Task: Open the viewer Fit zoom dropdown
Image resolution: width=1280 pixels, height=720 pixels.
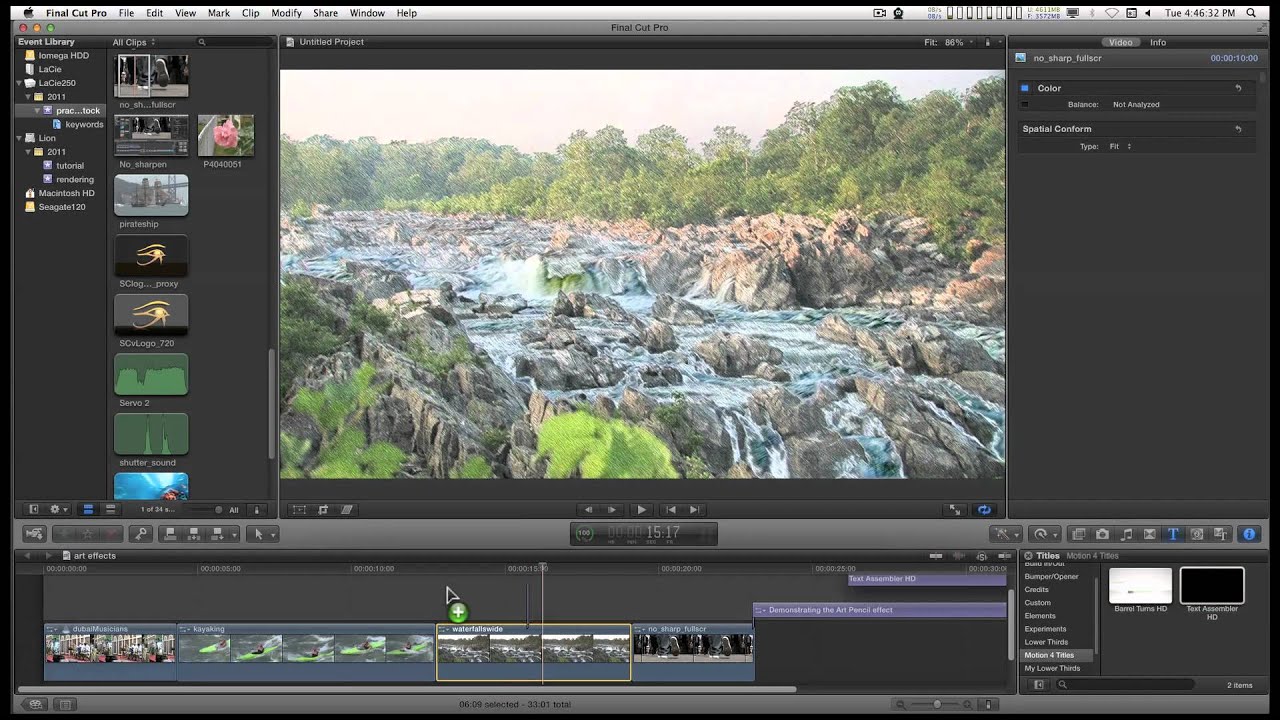Action: click(948, 42)
